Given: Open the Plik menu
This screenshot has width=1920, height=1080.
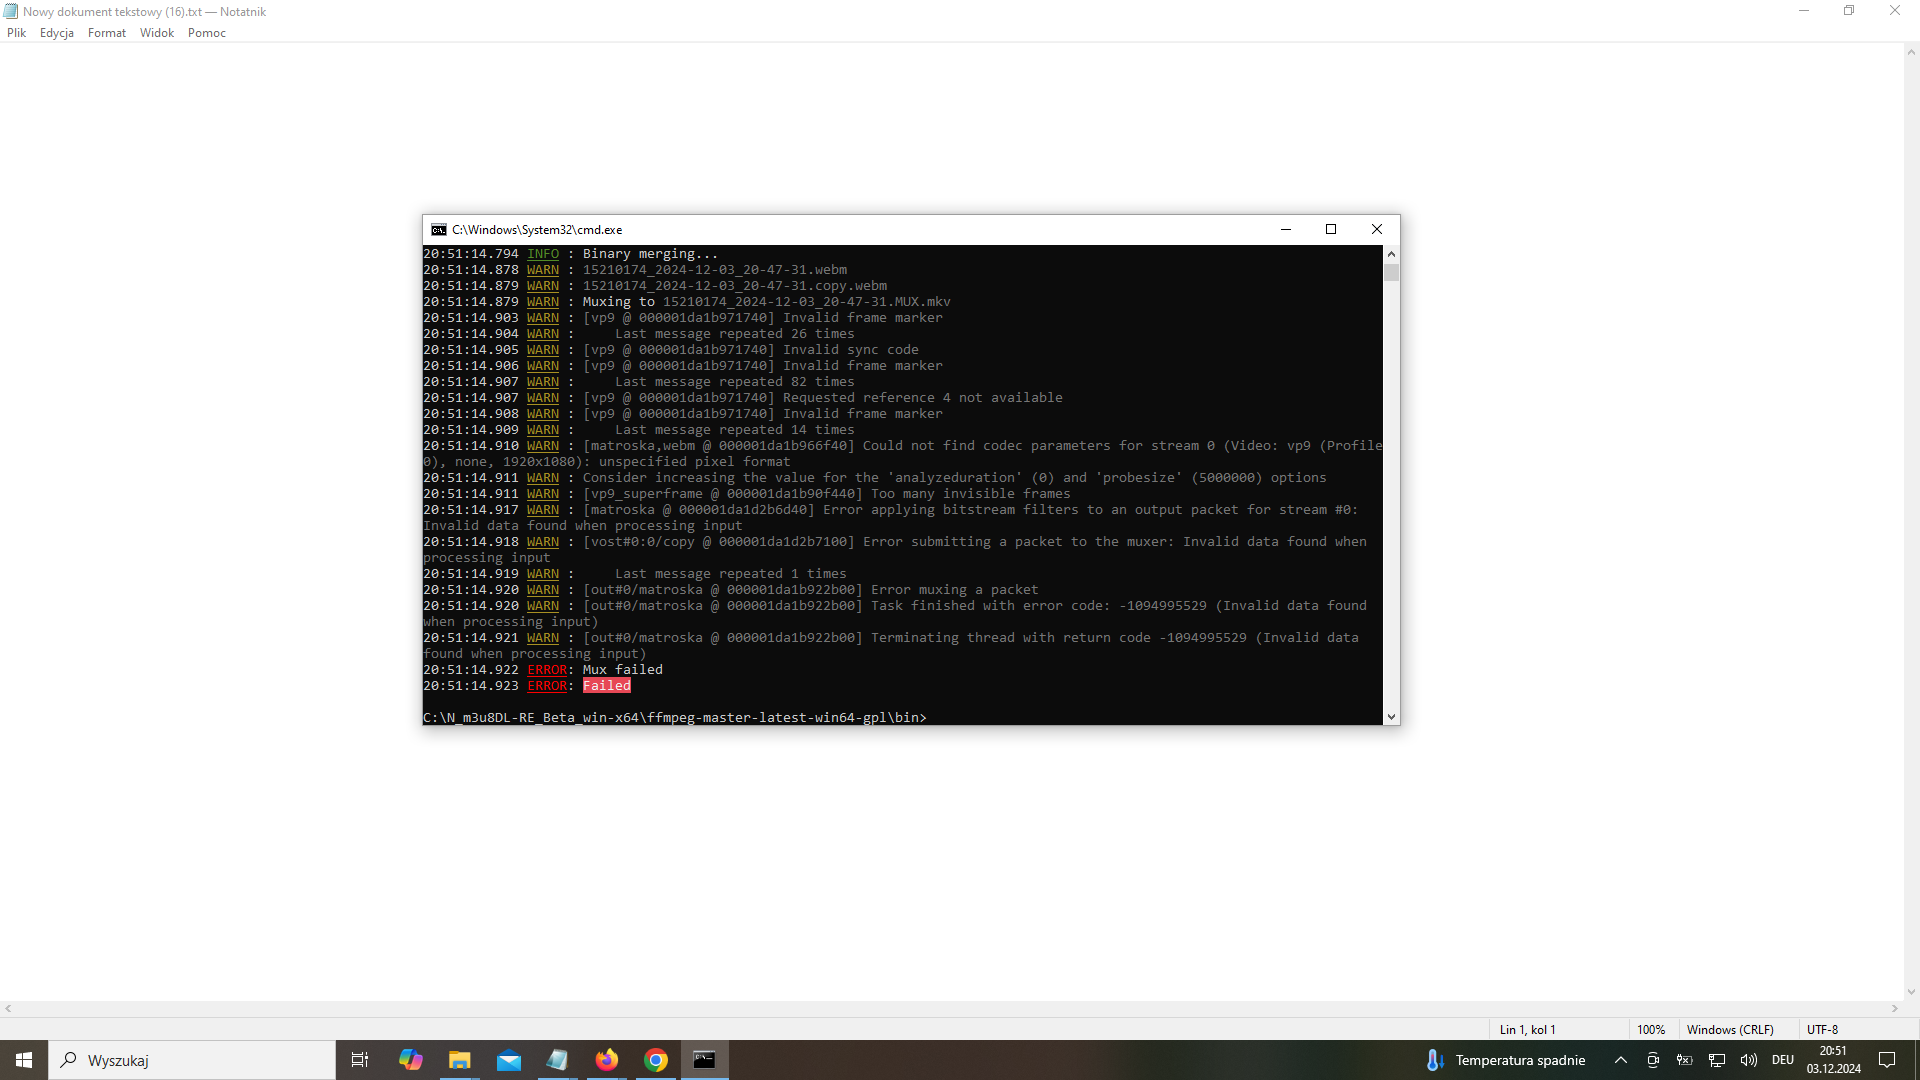Looking at the screenshot, I should click(x=17, y=33).
